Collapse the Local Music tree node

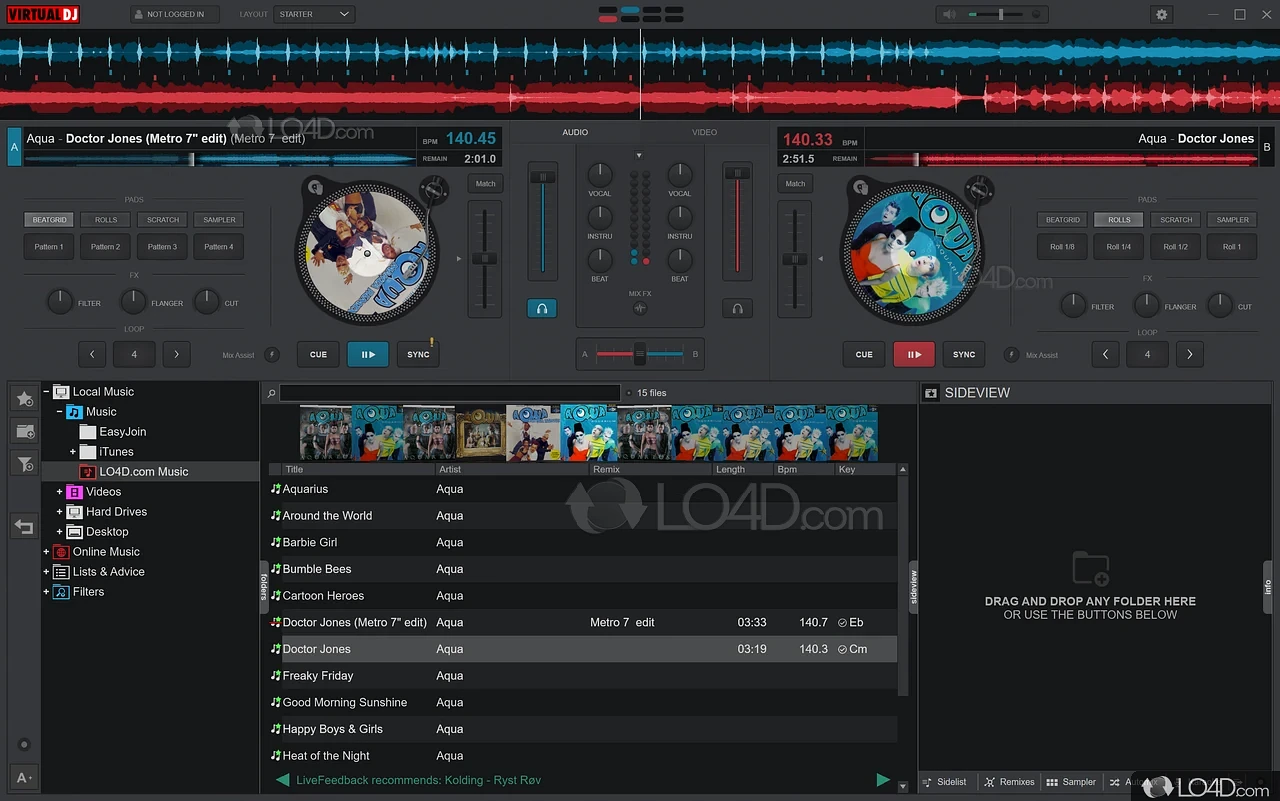46,392
